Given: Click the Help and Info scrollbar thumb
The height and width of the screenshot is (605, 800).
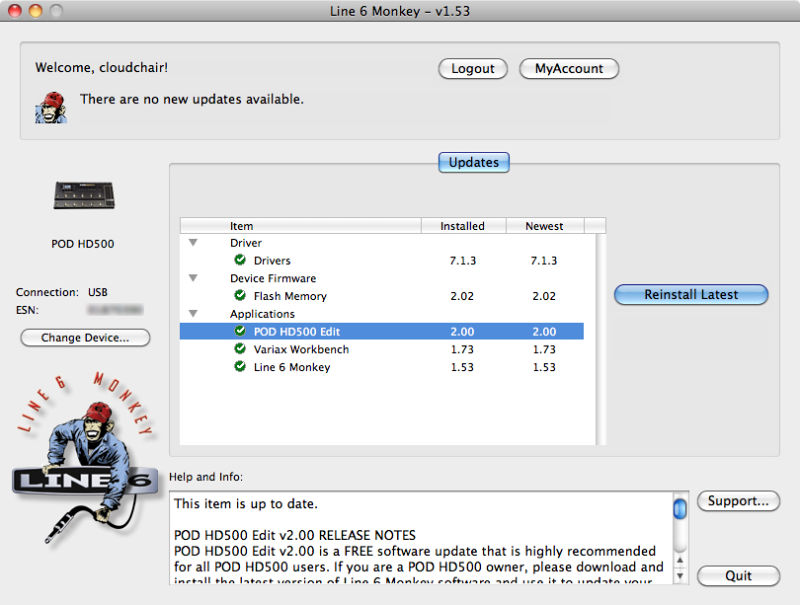Looking at the screenshot, I should (680, 508).
